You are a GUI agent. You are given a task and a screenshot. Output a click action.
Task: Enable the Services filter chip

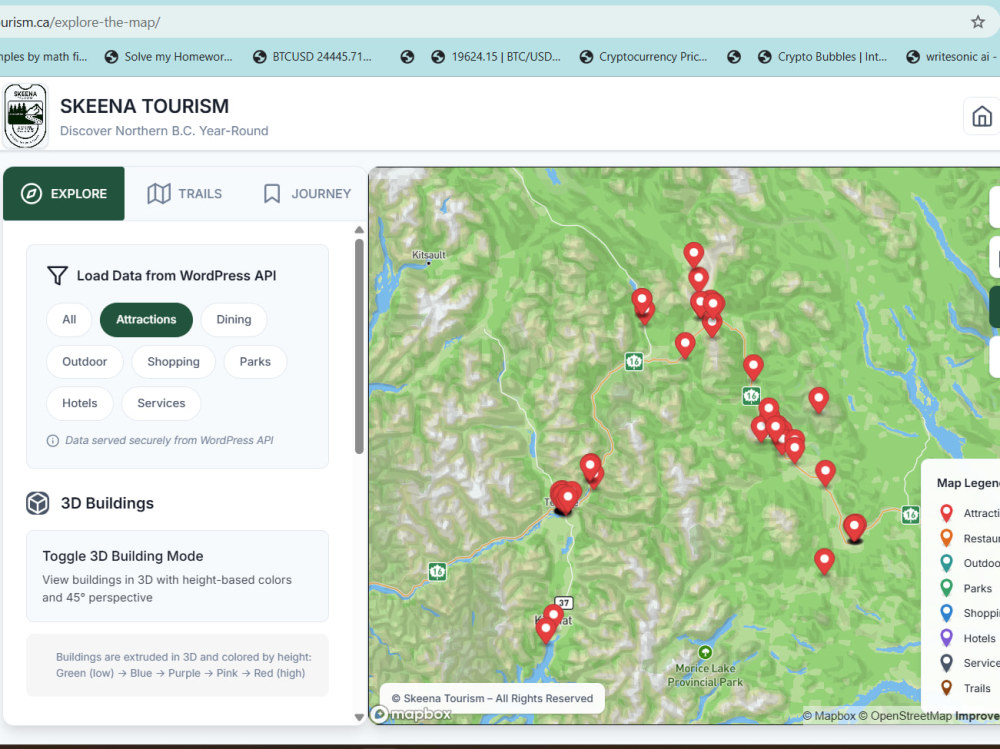click(161, 403)
